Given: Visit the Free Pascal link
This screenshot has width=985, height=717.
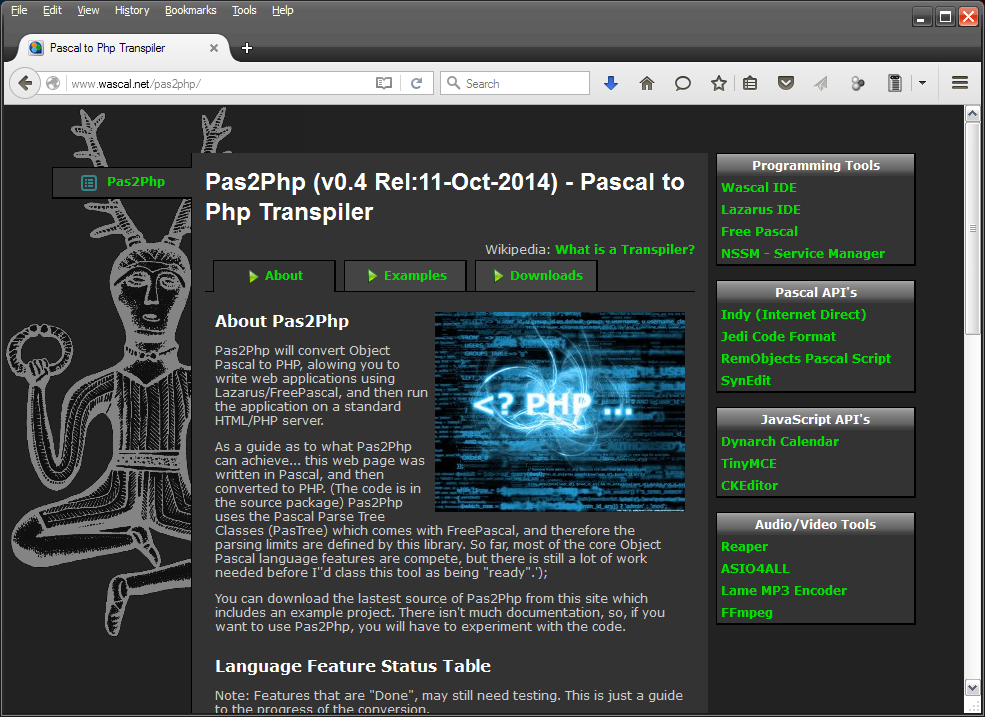Looking at the screenshot, I should (x=759, y=231).
